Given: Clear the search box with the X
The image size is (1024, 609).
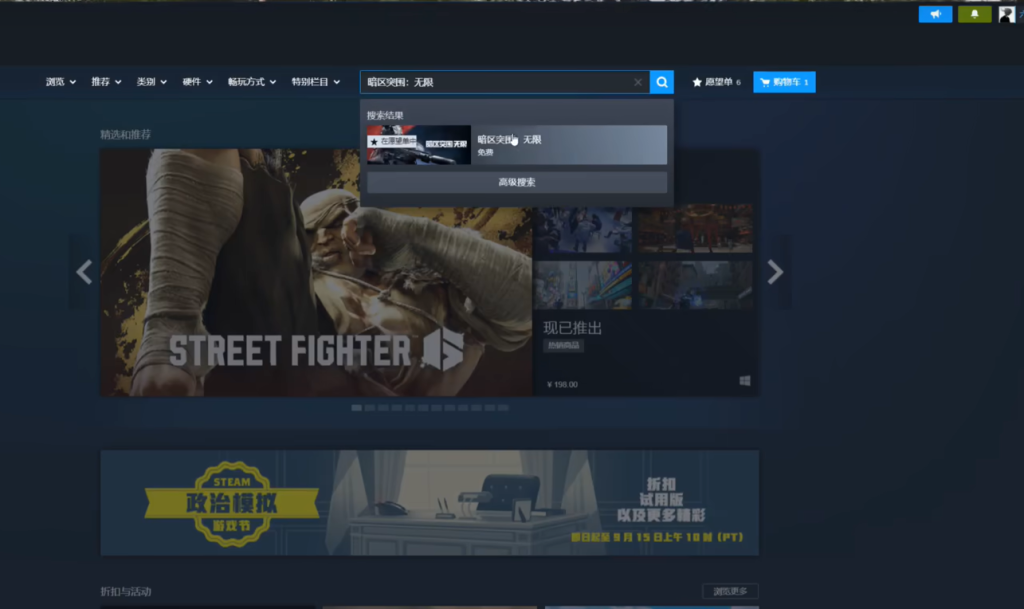Looking at the screenshot, I should pos(638,82).
